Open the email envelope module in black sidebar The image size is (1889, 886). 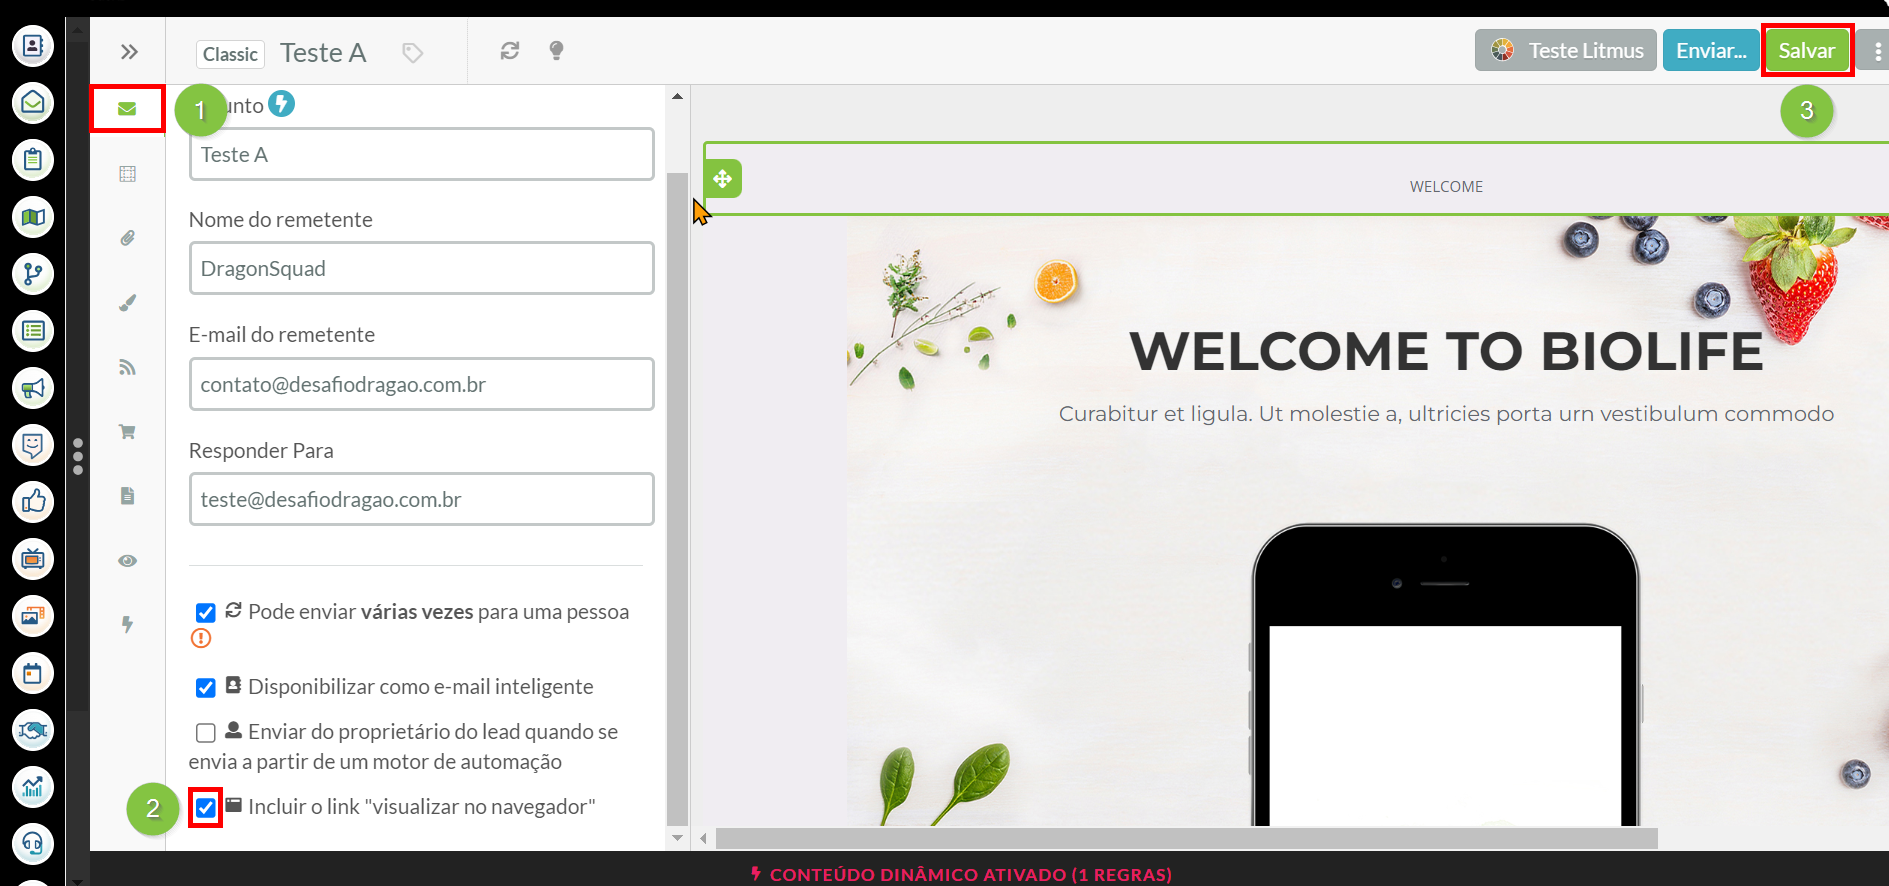[x=33, y=103]
